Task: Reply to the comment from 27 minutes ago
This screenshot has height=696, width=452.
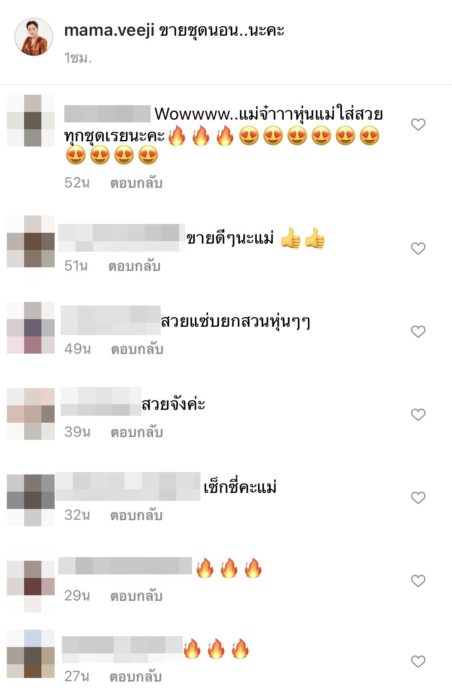Action: pos(135,676)
